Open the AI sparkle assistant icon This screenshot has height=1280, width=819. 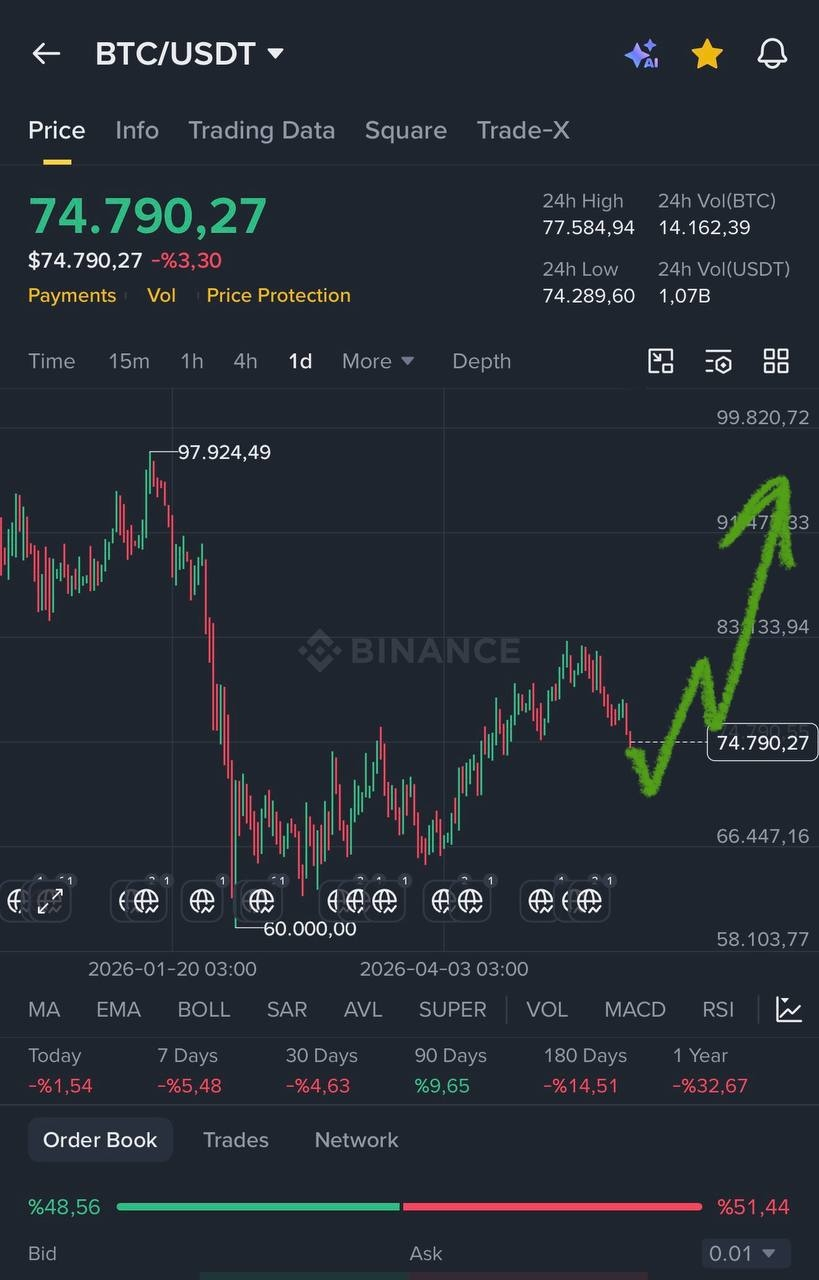[642, 54]
